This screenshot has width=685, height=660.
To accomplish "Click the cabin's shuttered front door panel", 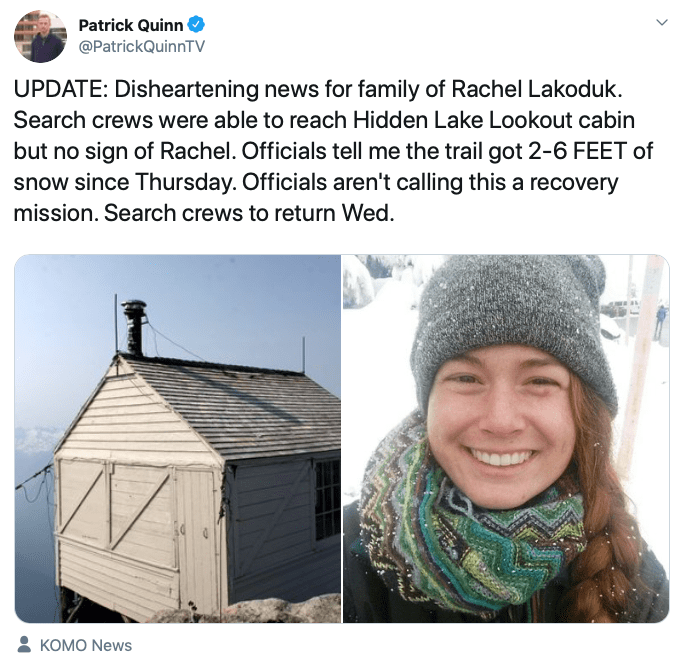I will (115, 507).
